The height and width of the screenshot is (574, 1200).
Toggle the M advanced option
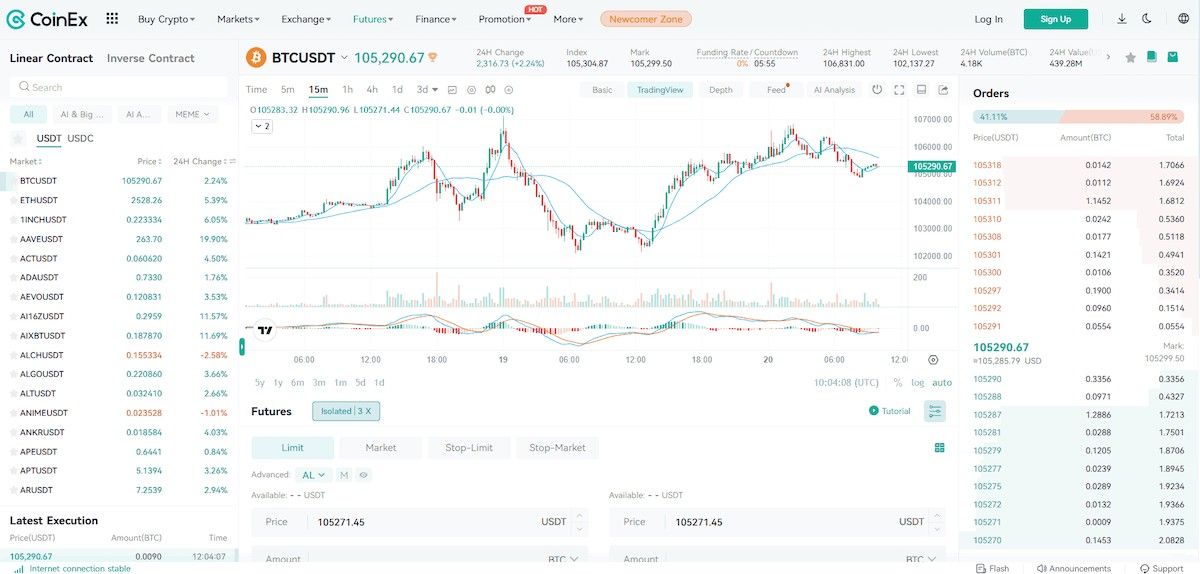coord(344,475)
